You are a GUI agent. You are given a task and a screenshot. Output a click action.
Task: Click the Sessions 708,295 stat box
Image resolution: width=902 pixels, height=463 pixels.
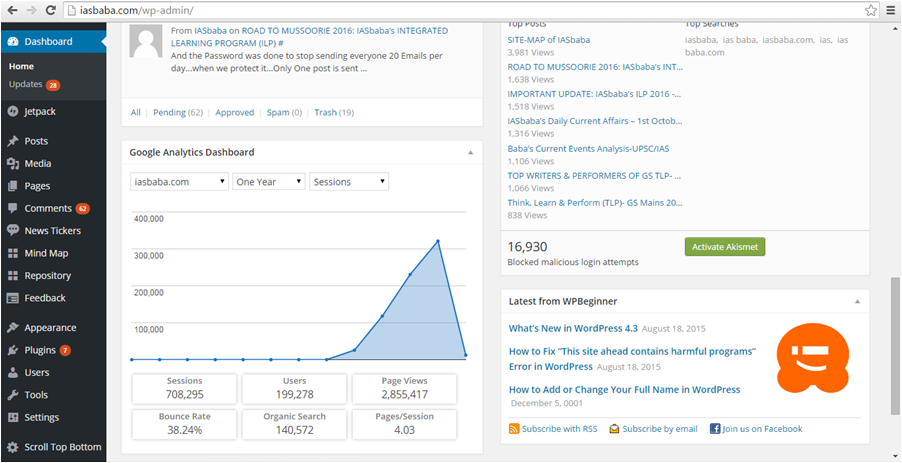point(185,389)
